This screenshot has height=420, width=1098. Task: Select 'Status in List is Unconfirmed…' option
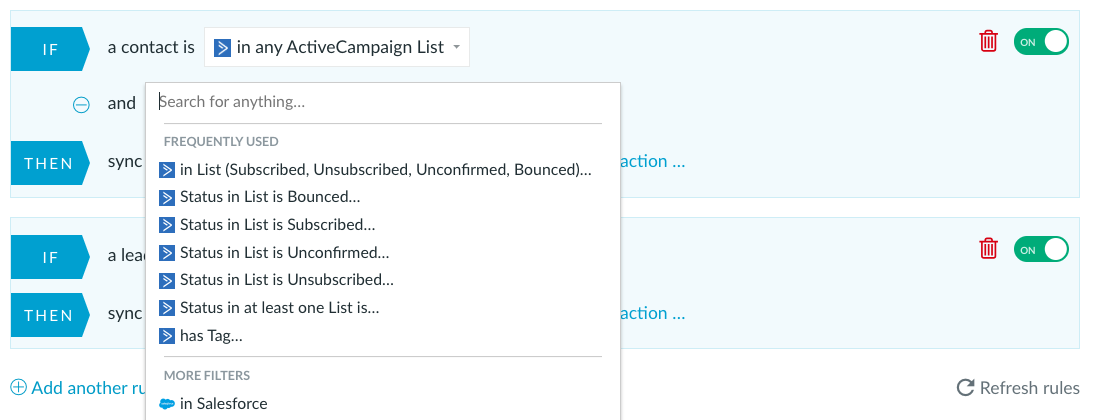pos(274,253)
